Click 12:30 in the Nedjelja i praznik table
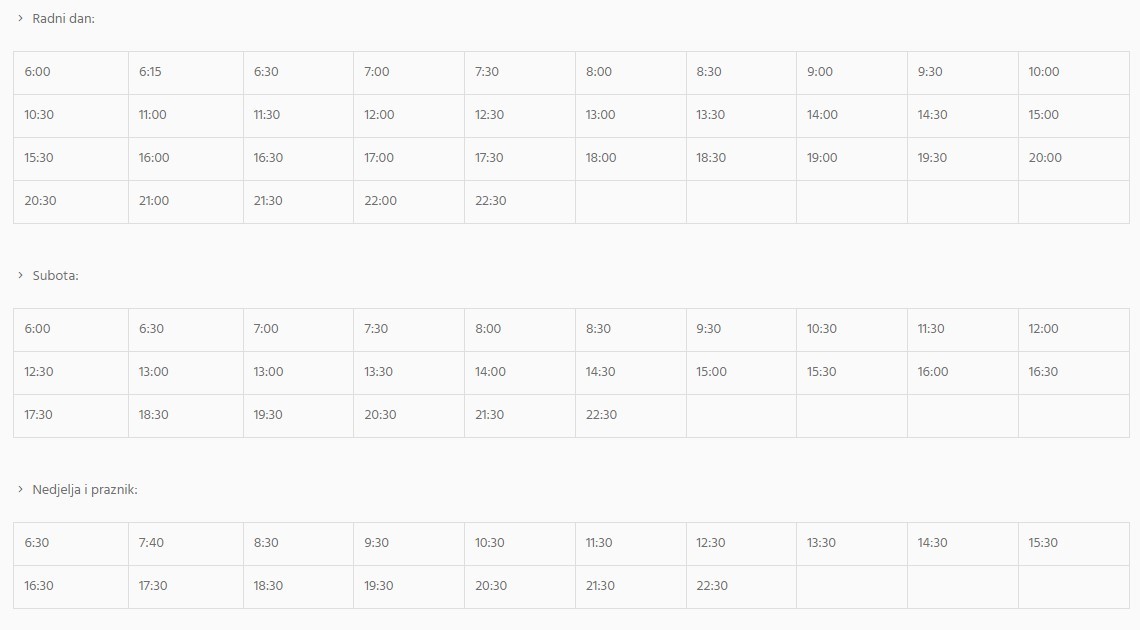The height and width of the screenshot is (630, 1140). [711, 543]
